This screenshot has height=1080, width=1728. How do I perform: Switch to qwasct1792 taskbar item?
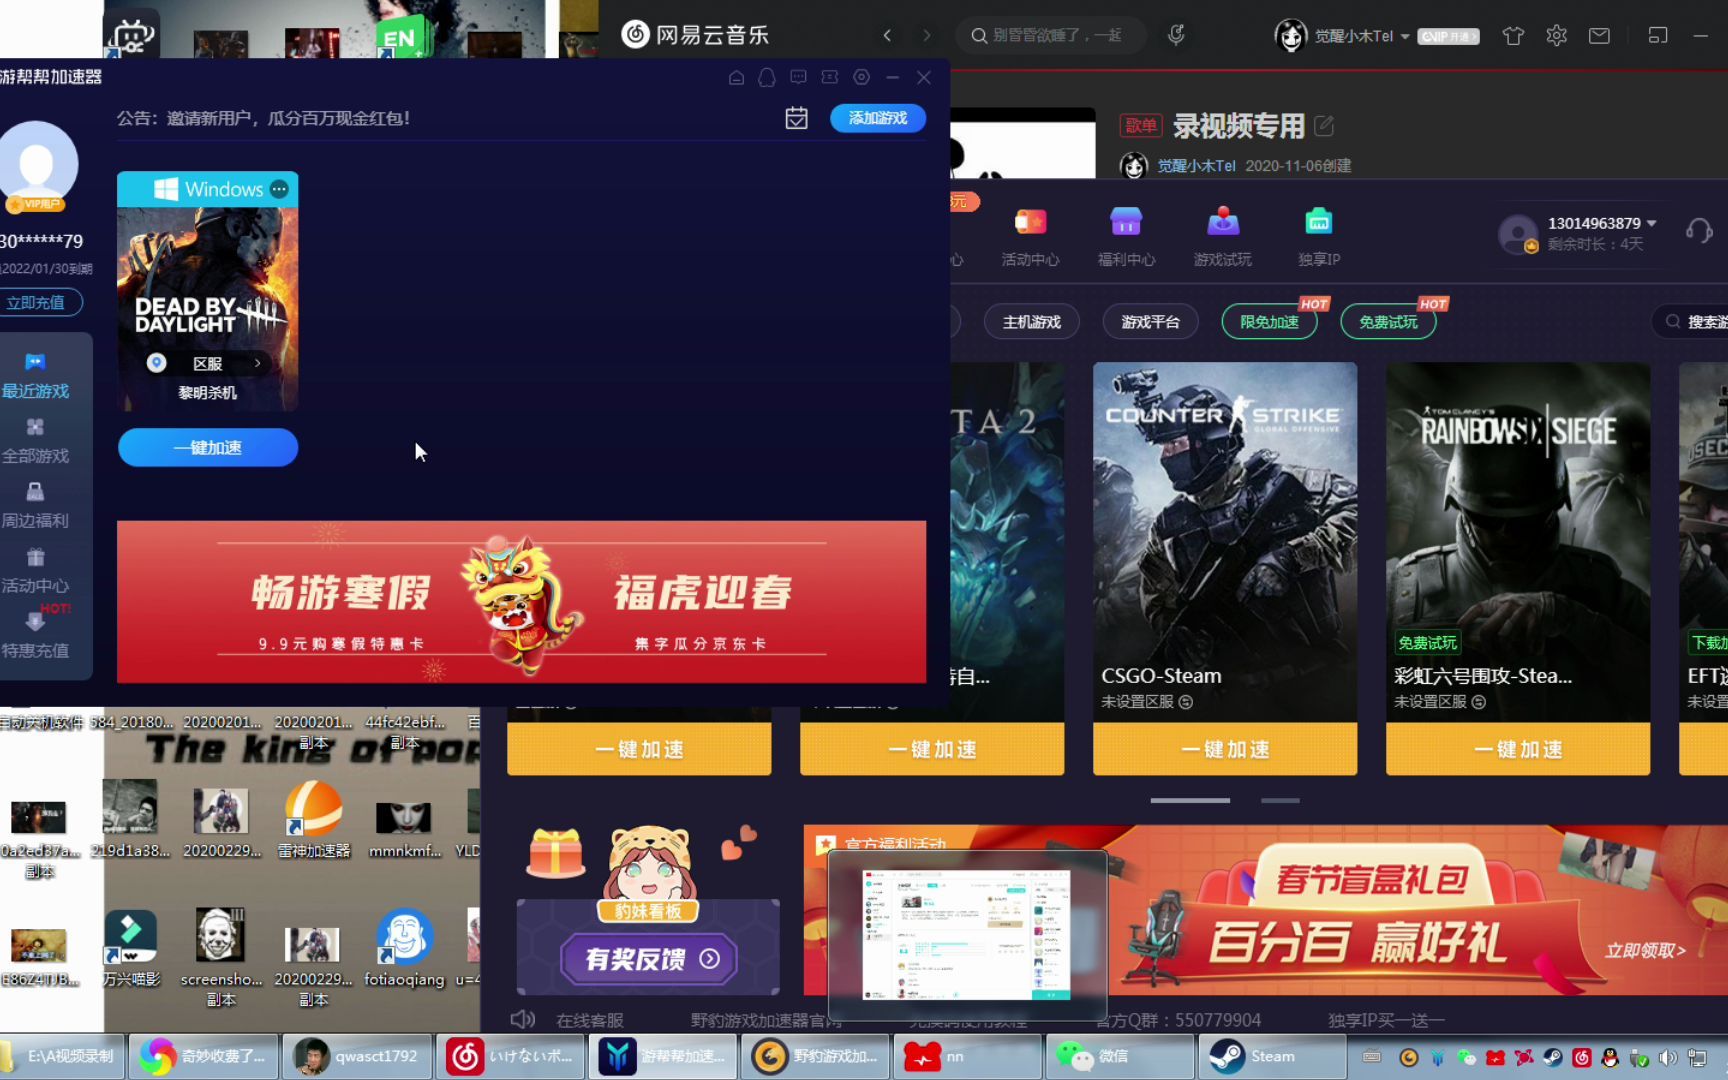pos(358,1056)
